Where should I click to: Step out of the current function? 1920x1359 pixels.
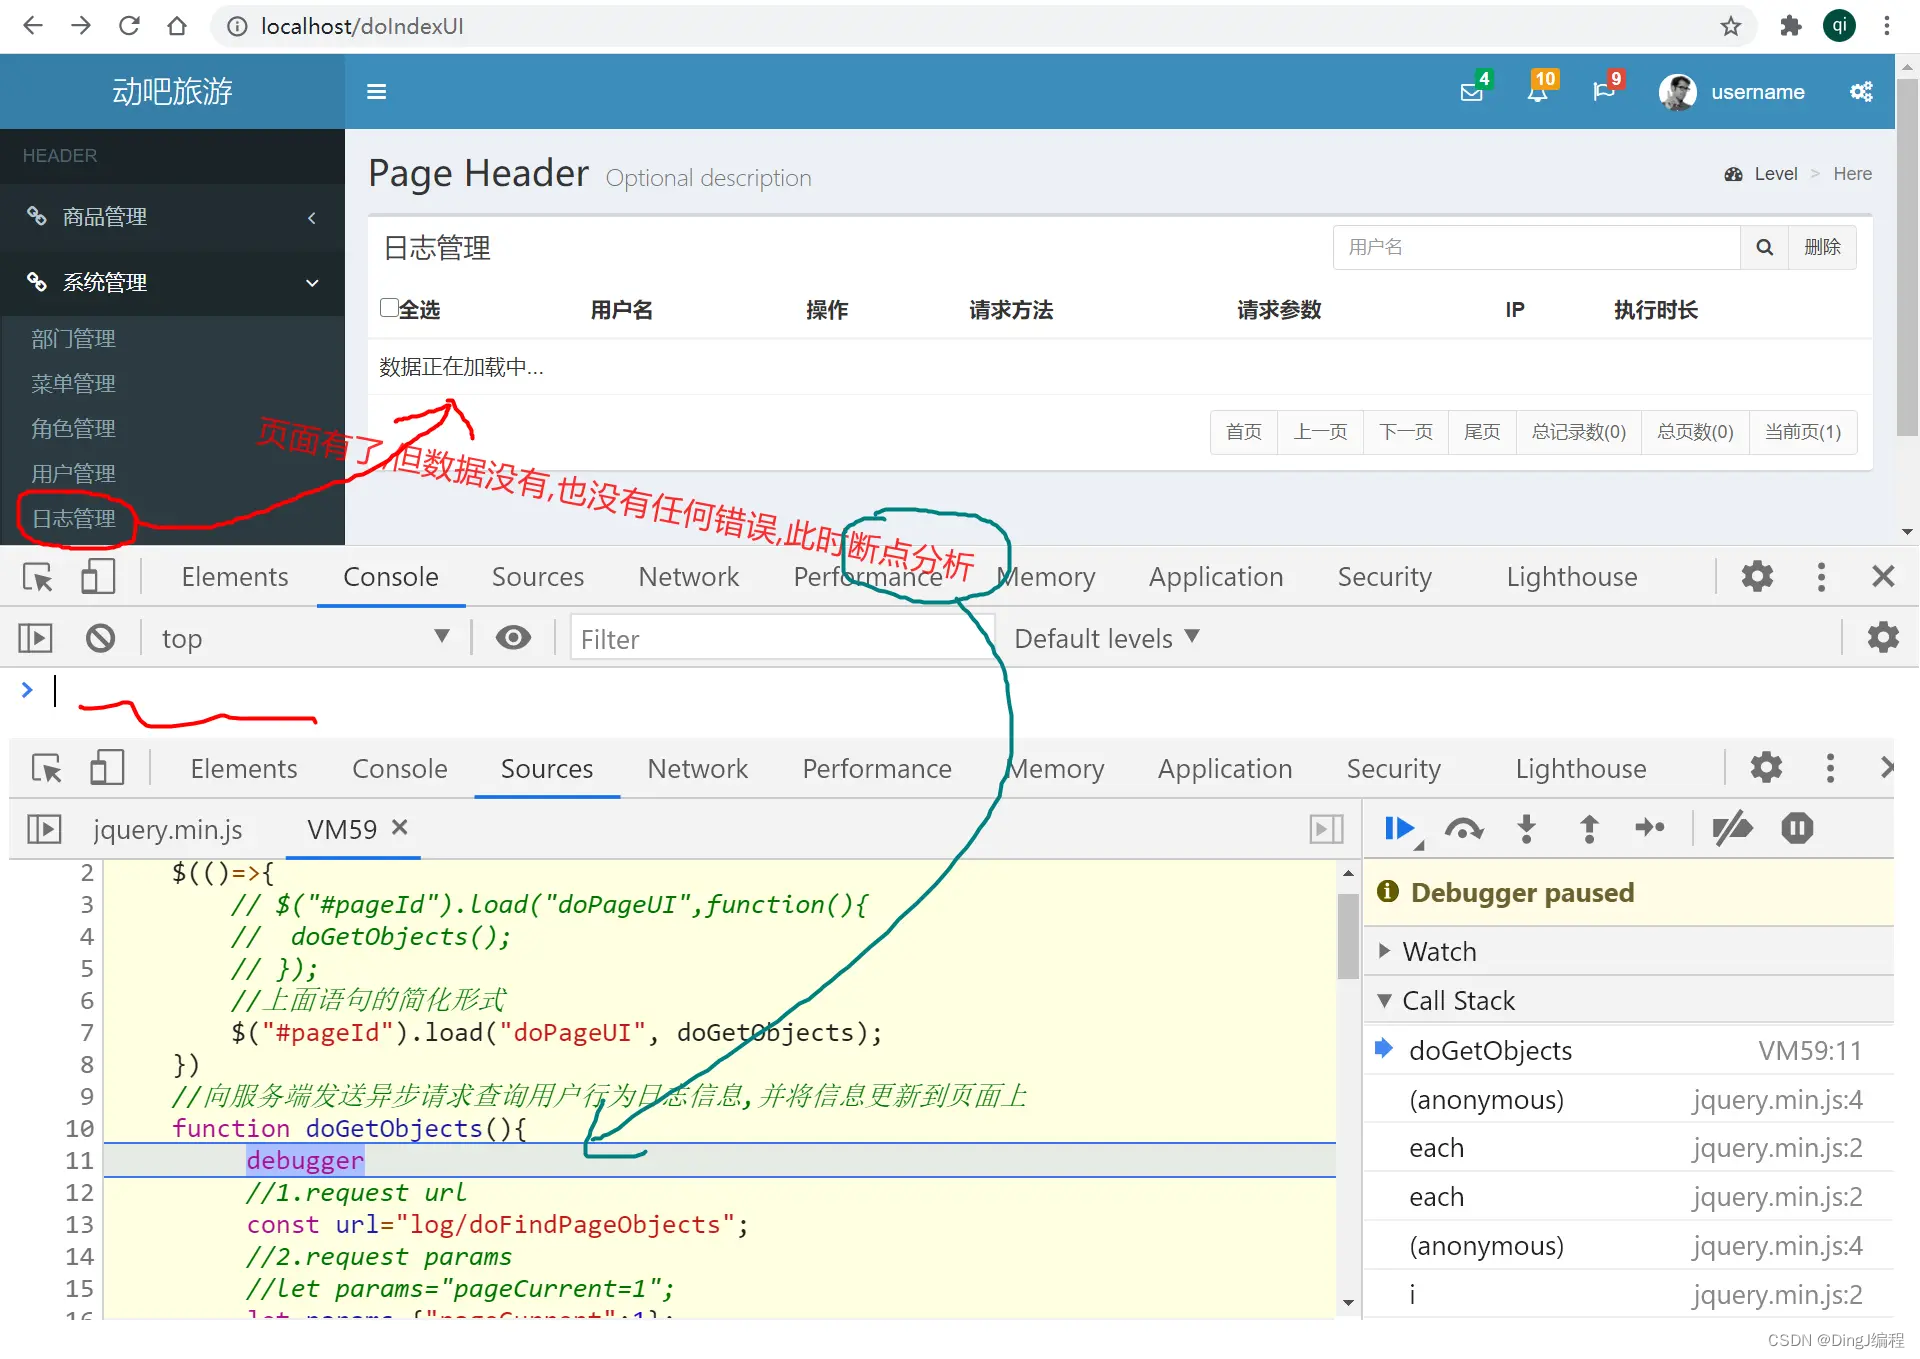pyautogui.click(x=1589, y=829)
